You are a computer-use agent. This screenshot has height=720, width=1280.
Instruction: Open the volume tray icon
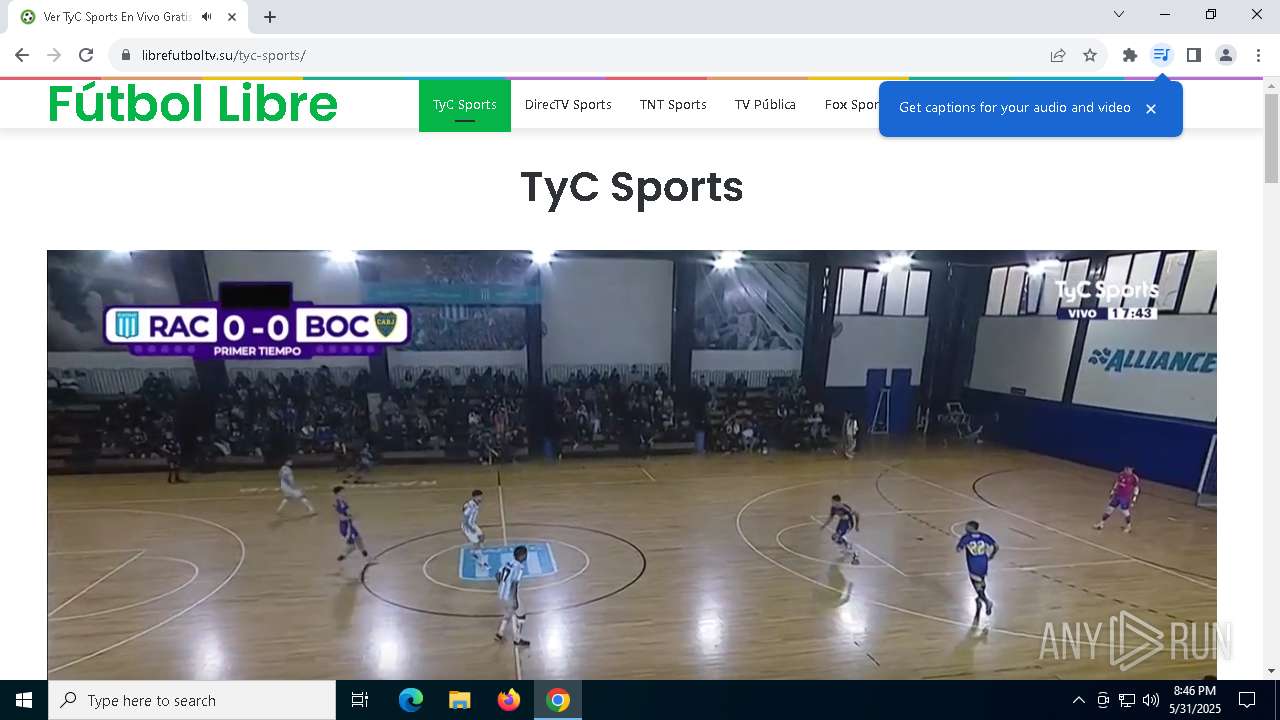point(1151,700)
